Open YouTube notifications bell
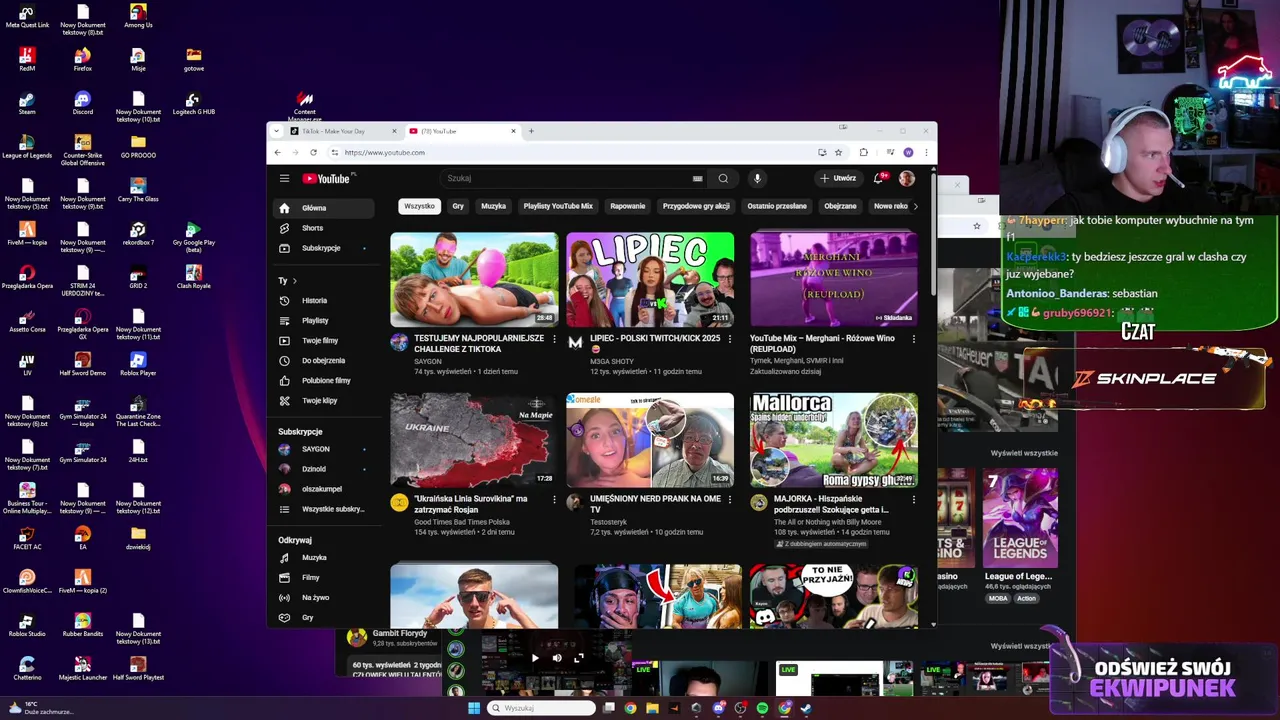 coord(879,178)
